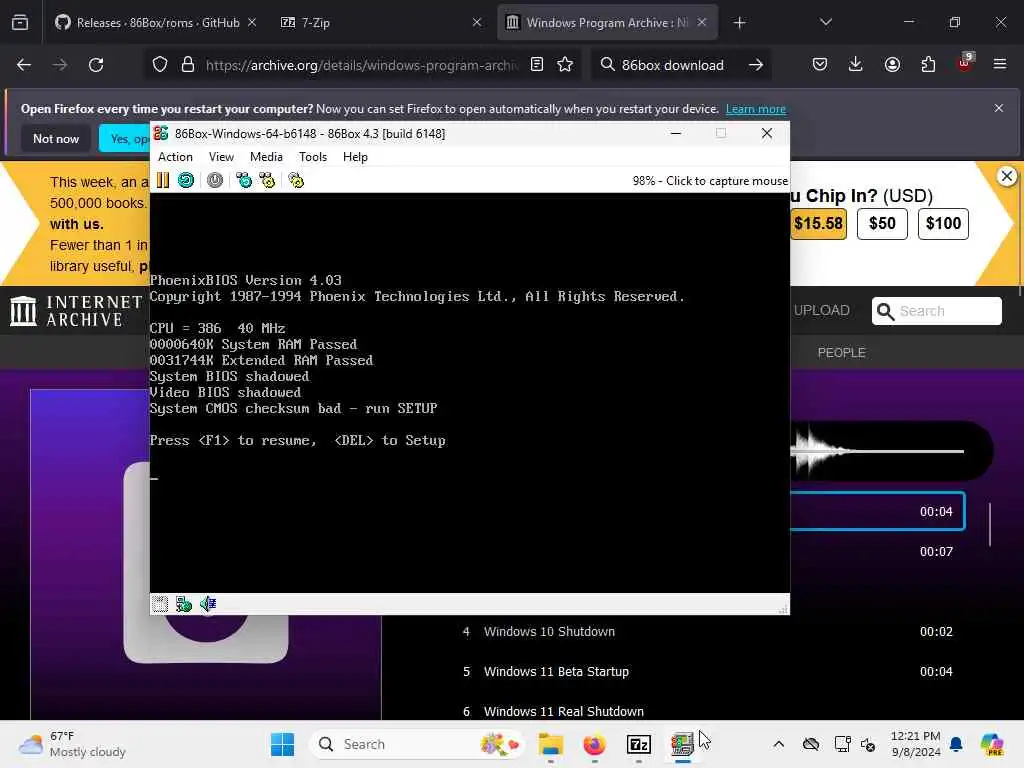This screenshot has width=1024, height=768.
Task: Select the highlighted 00:04 track
Action: (877, 511)
